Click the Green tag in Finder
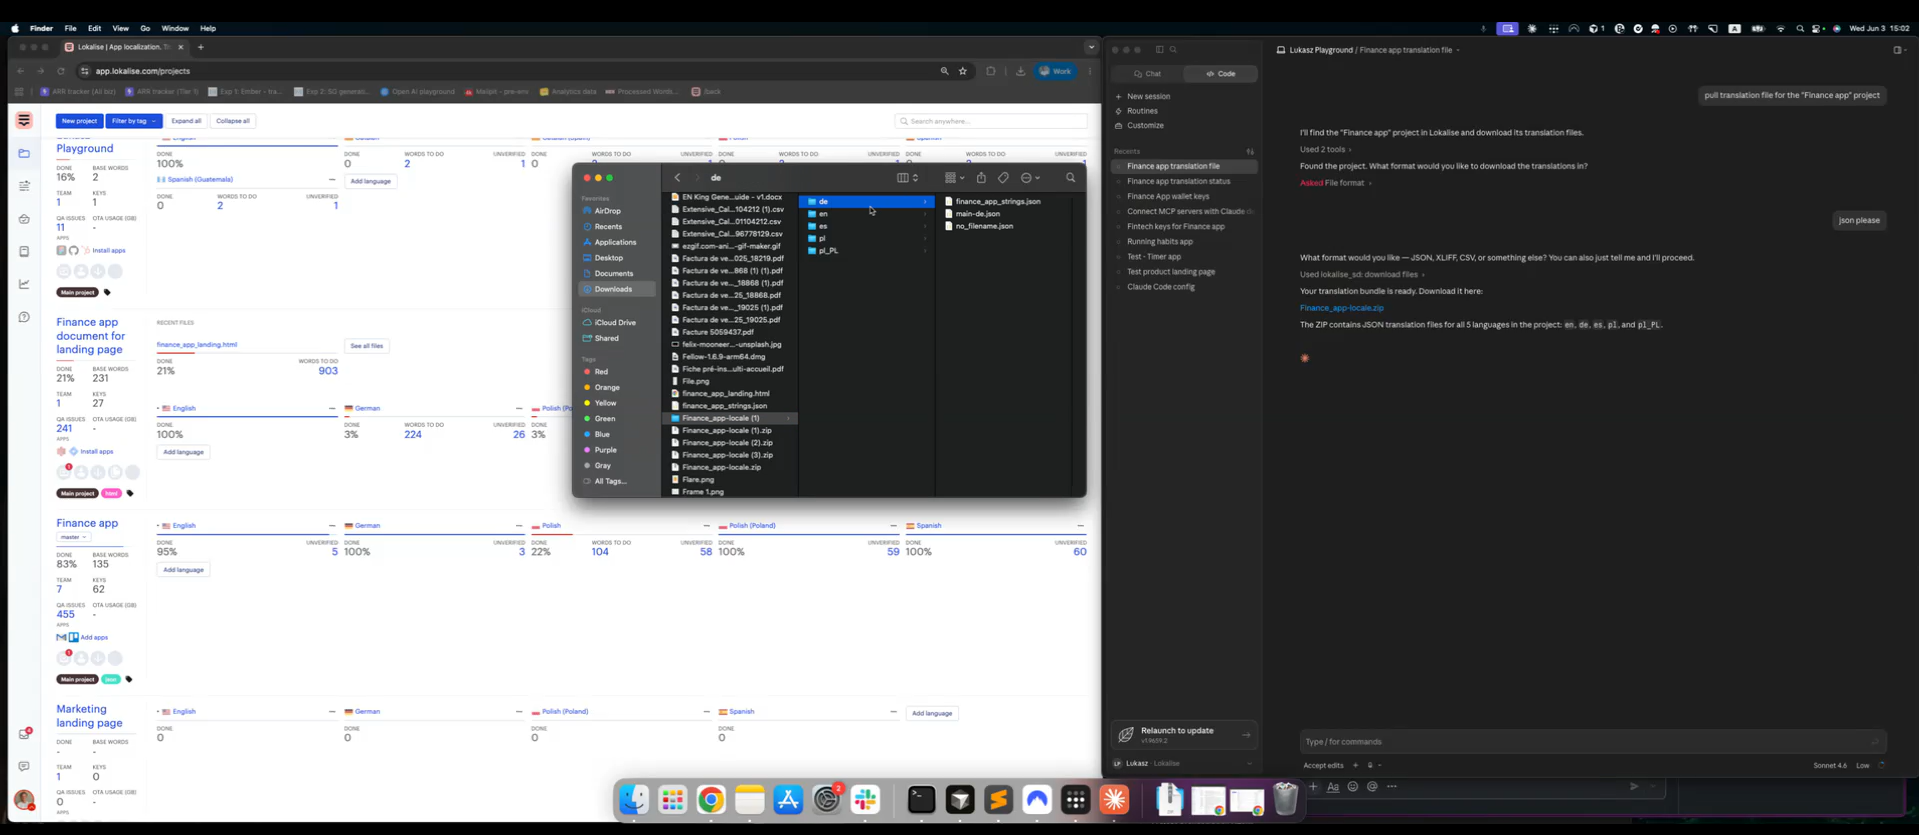The width and height of the screenshot is (1919, 835). [x=604, y=419]
